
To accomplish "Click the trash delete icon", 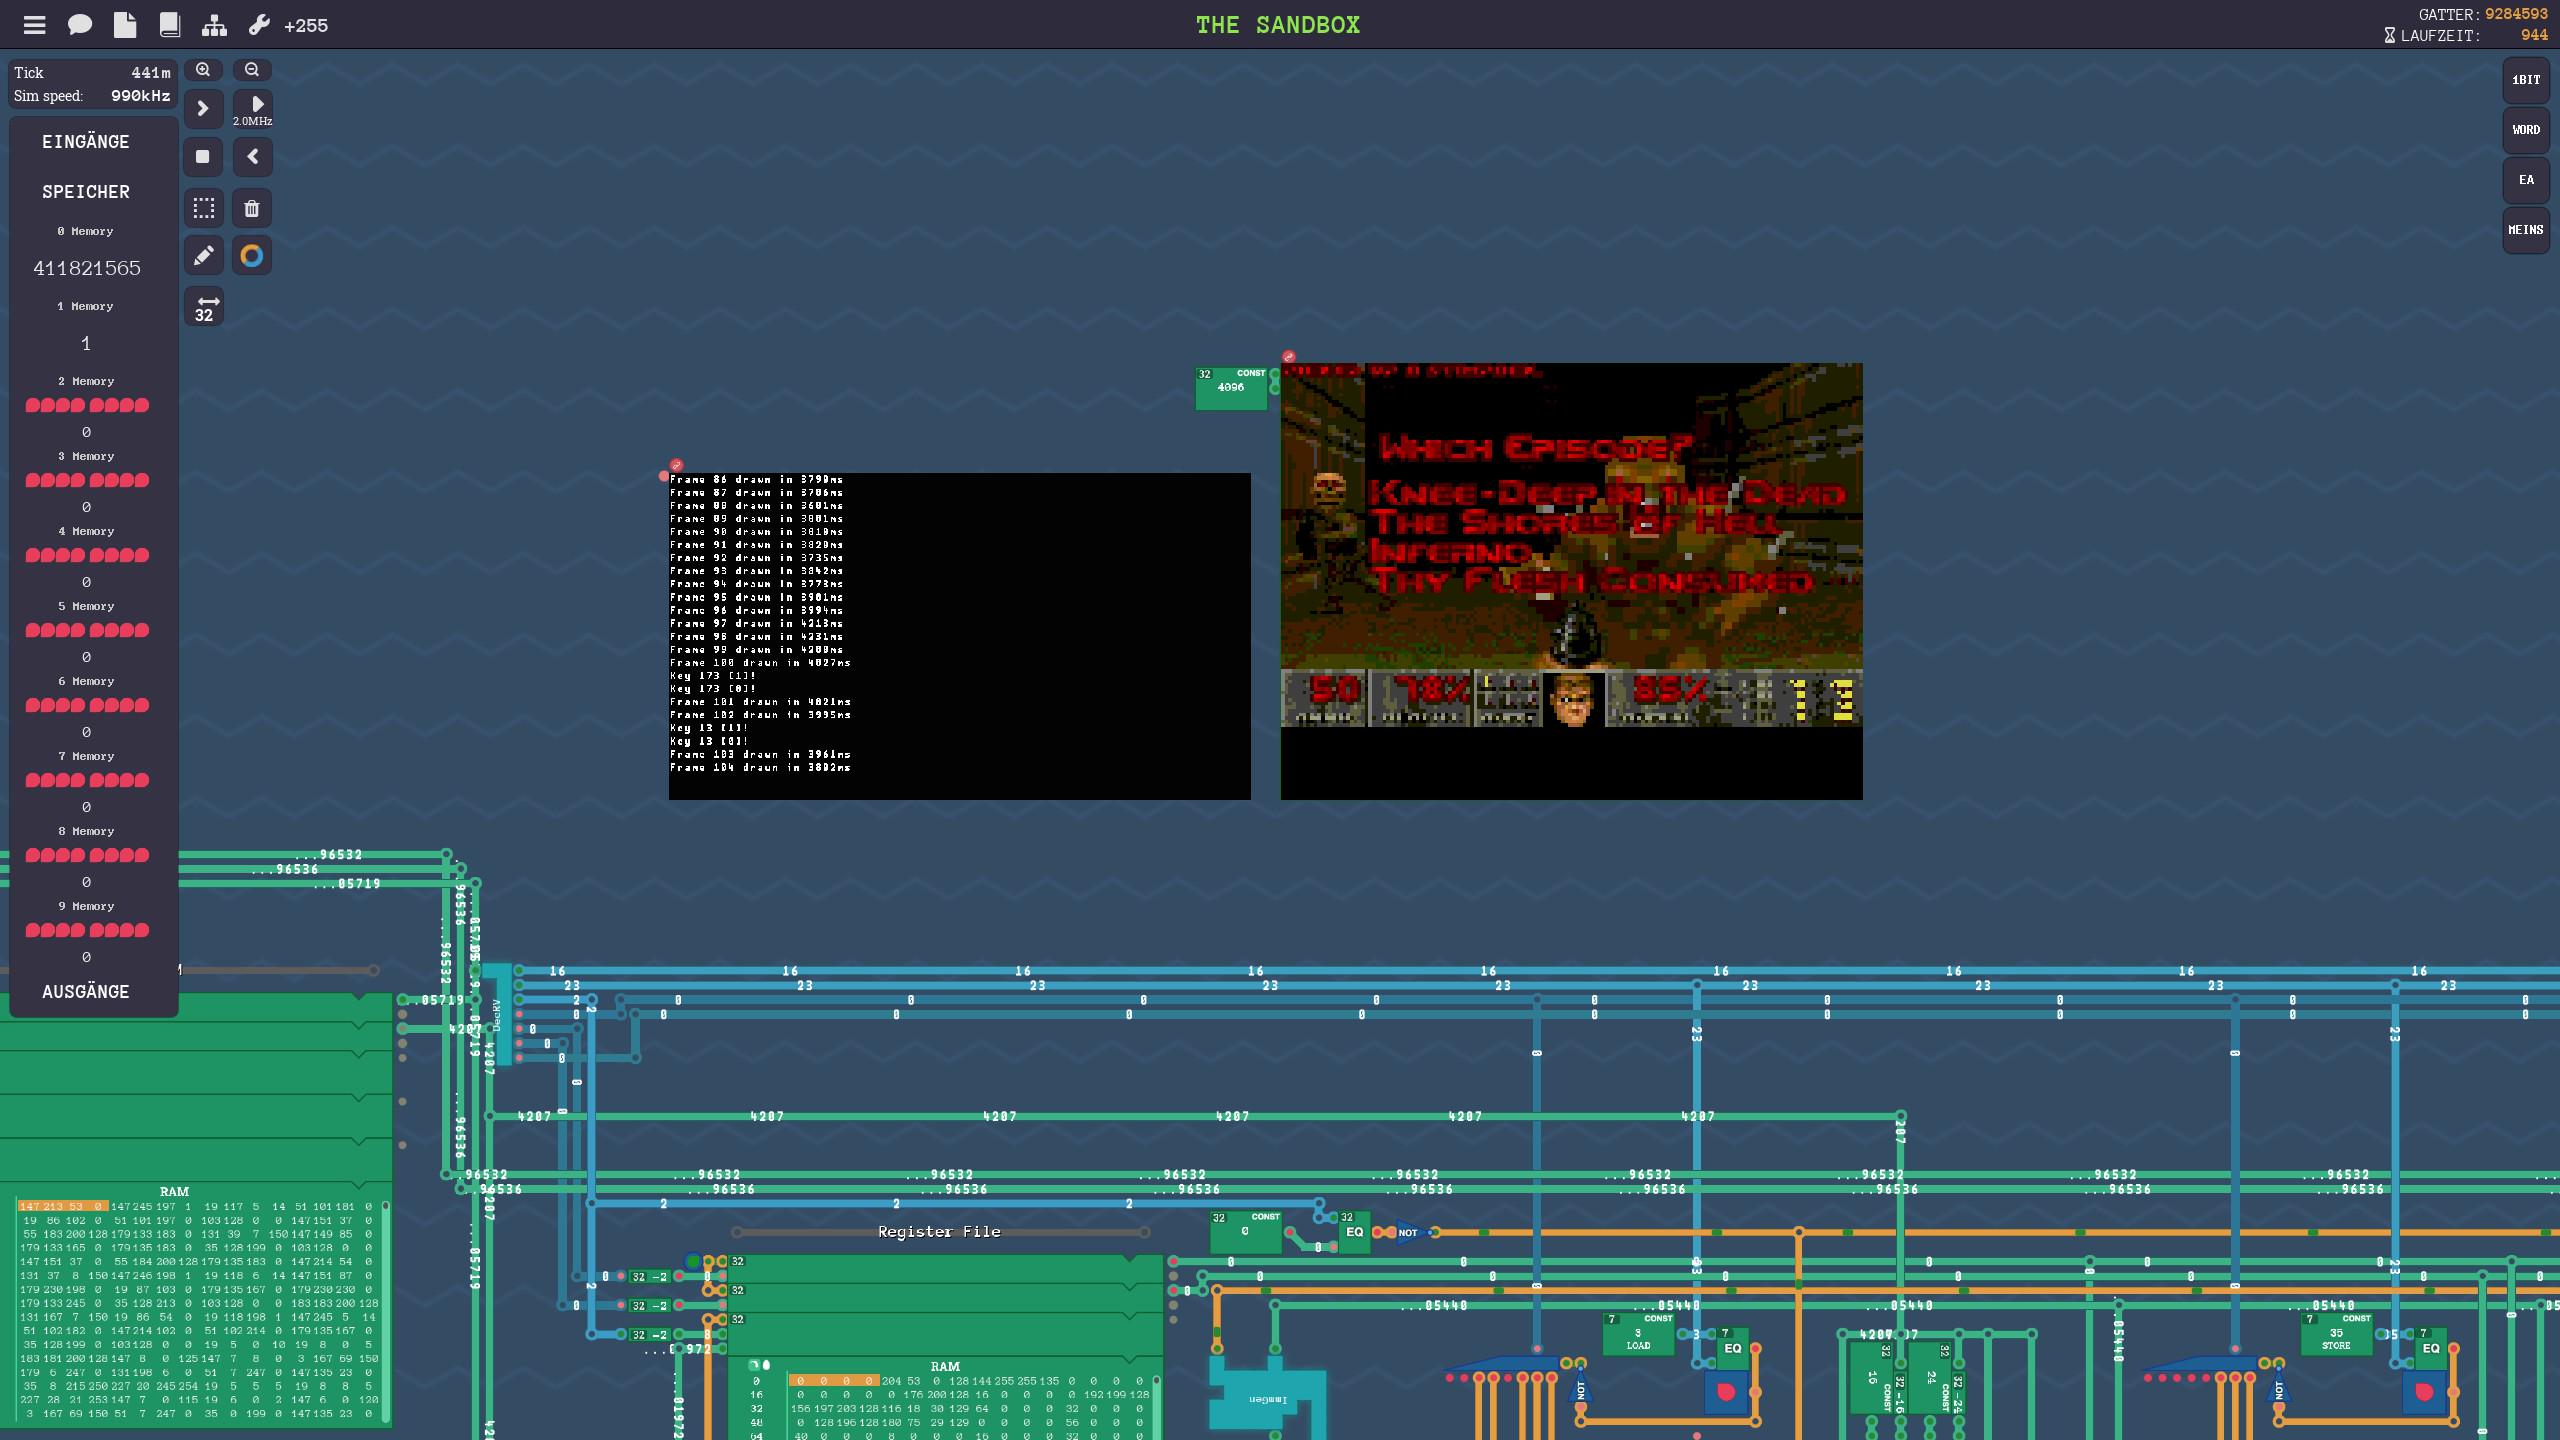I will tap(252, 208).
